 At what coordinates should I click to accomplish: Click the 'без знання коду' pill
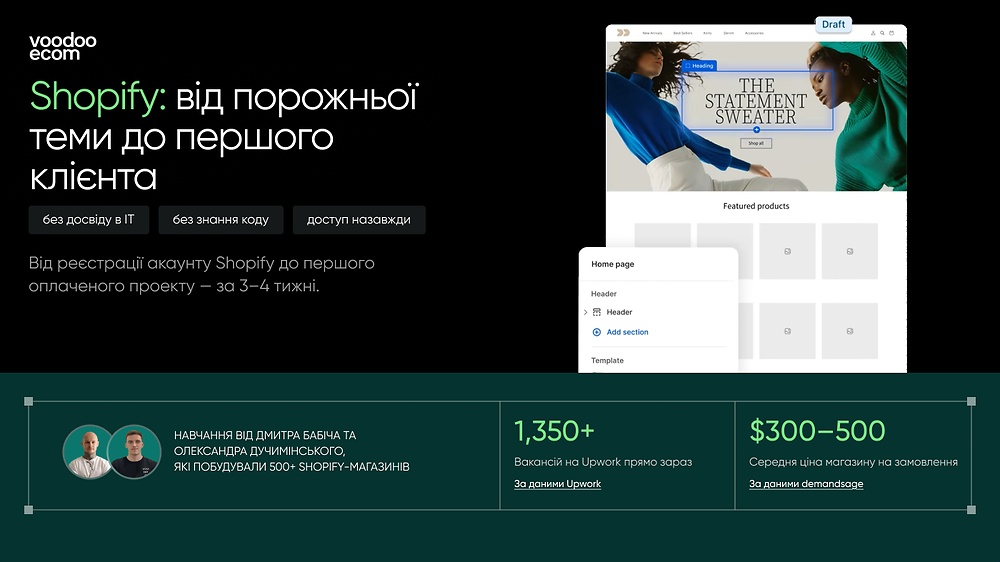pyautogui.click(x=221, y=219)
